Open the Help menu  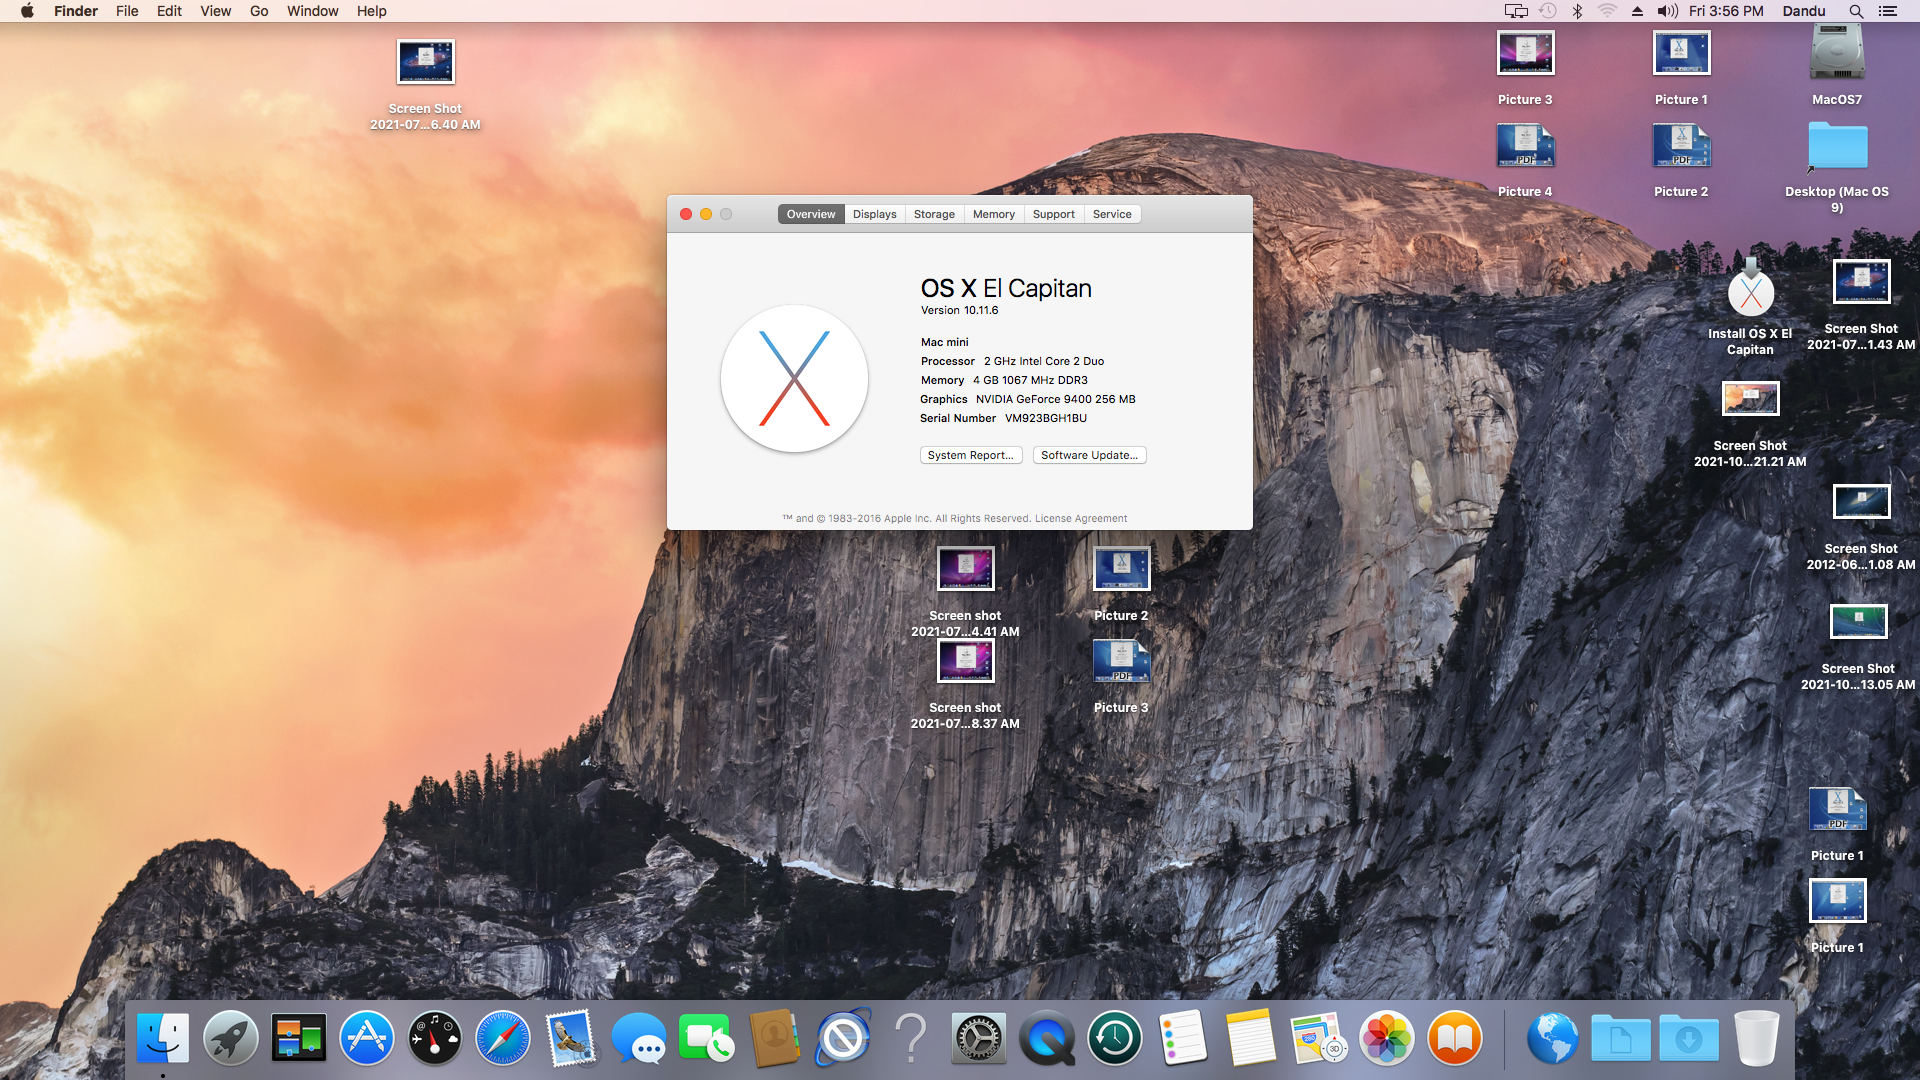(x=371, y=11)
